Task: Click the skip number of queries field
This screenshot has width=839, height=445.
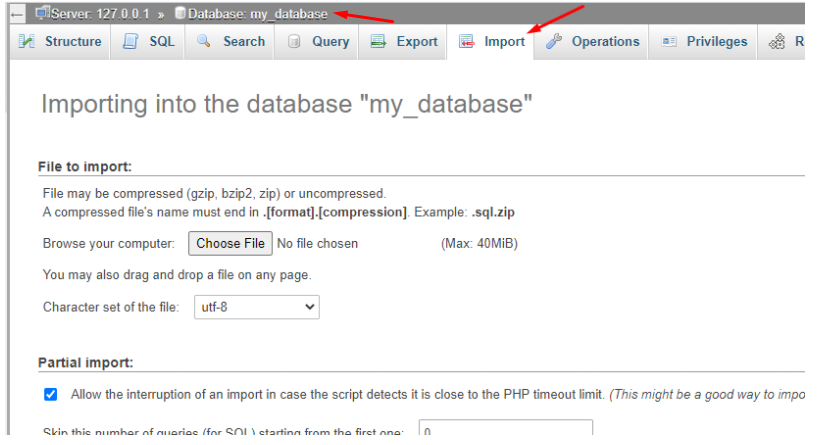Action: tap(505, 432)
